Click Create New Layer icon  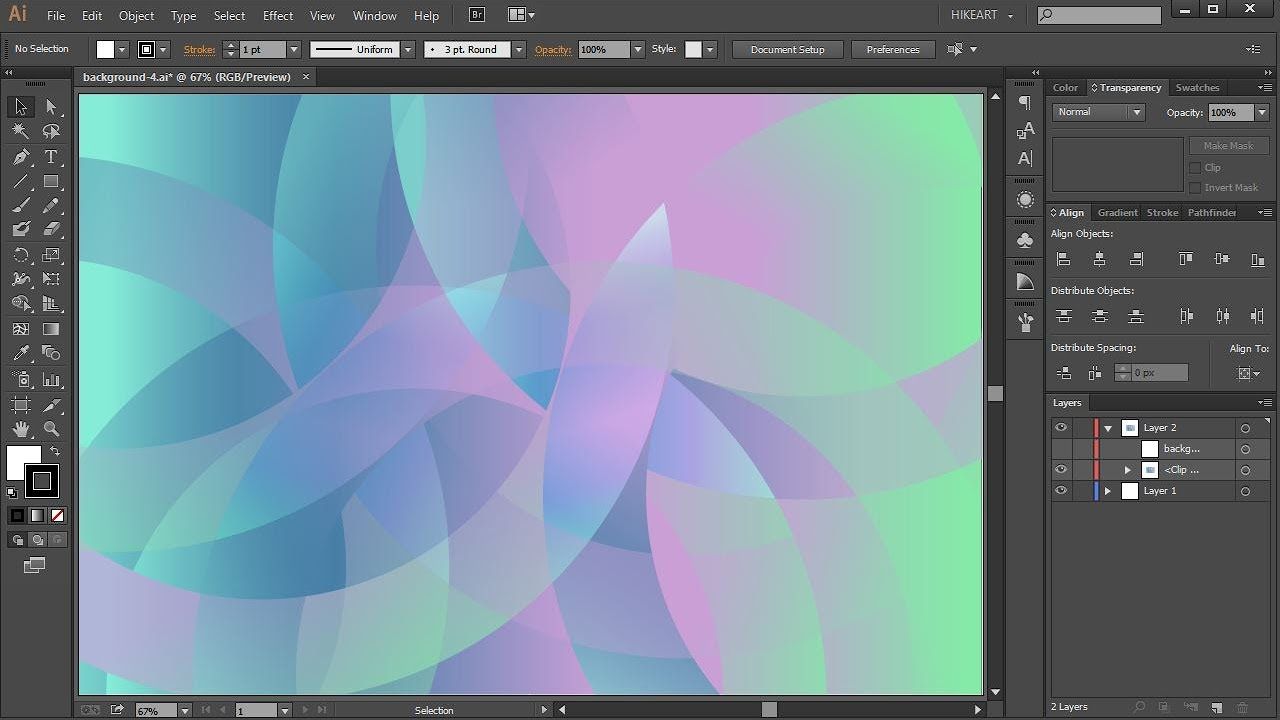[1217, 707]
